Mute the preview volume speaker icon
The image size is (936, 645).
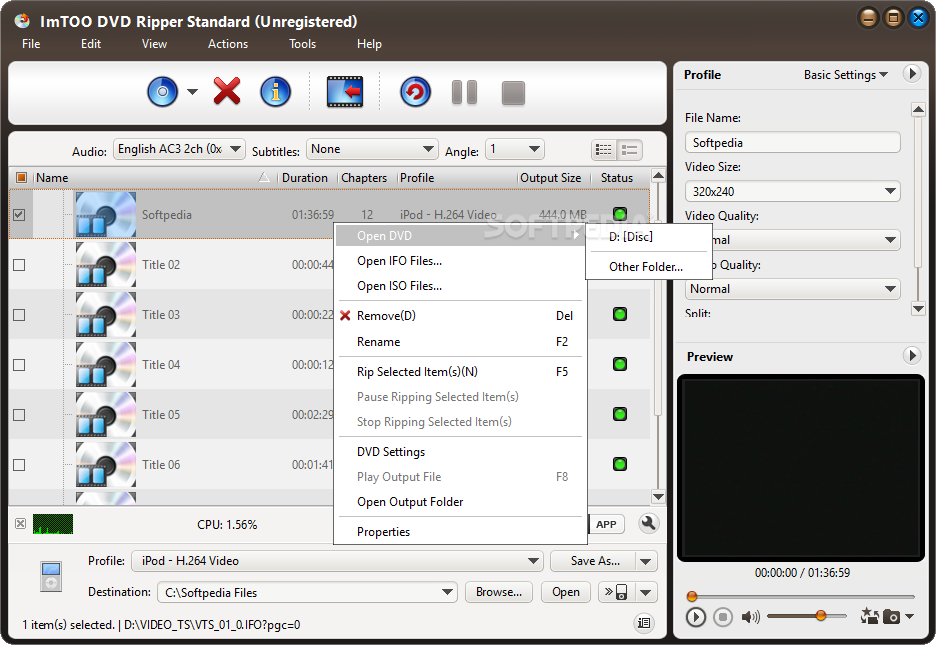[x=750, y=616]
